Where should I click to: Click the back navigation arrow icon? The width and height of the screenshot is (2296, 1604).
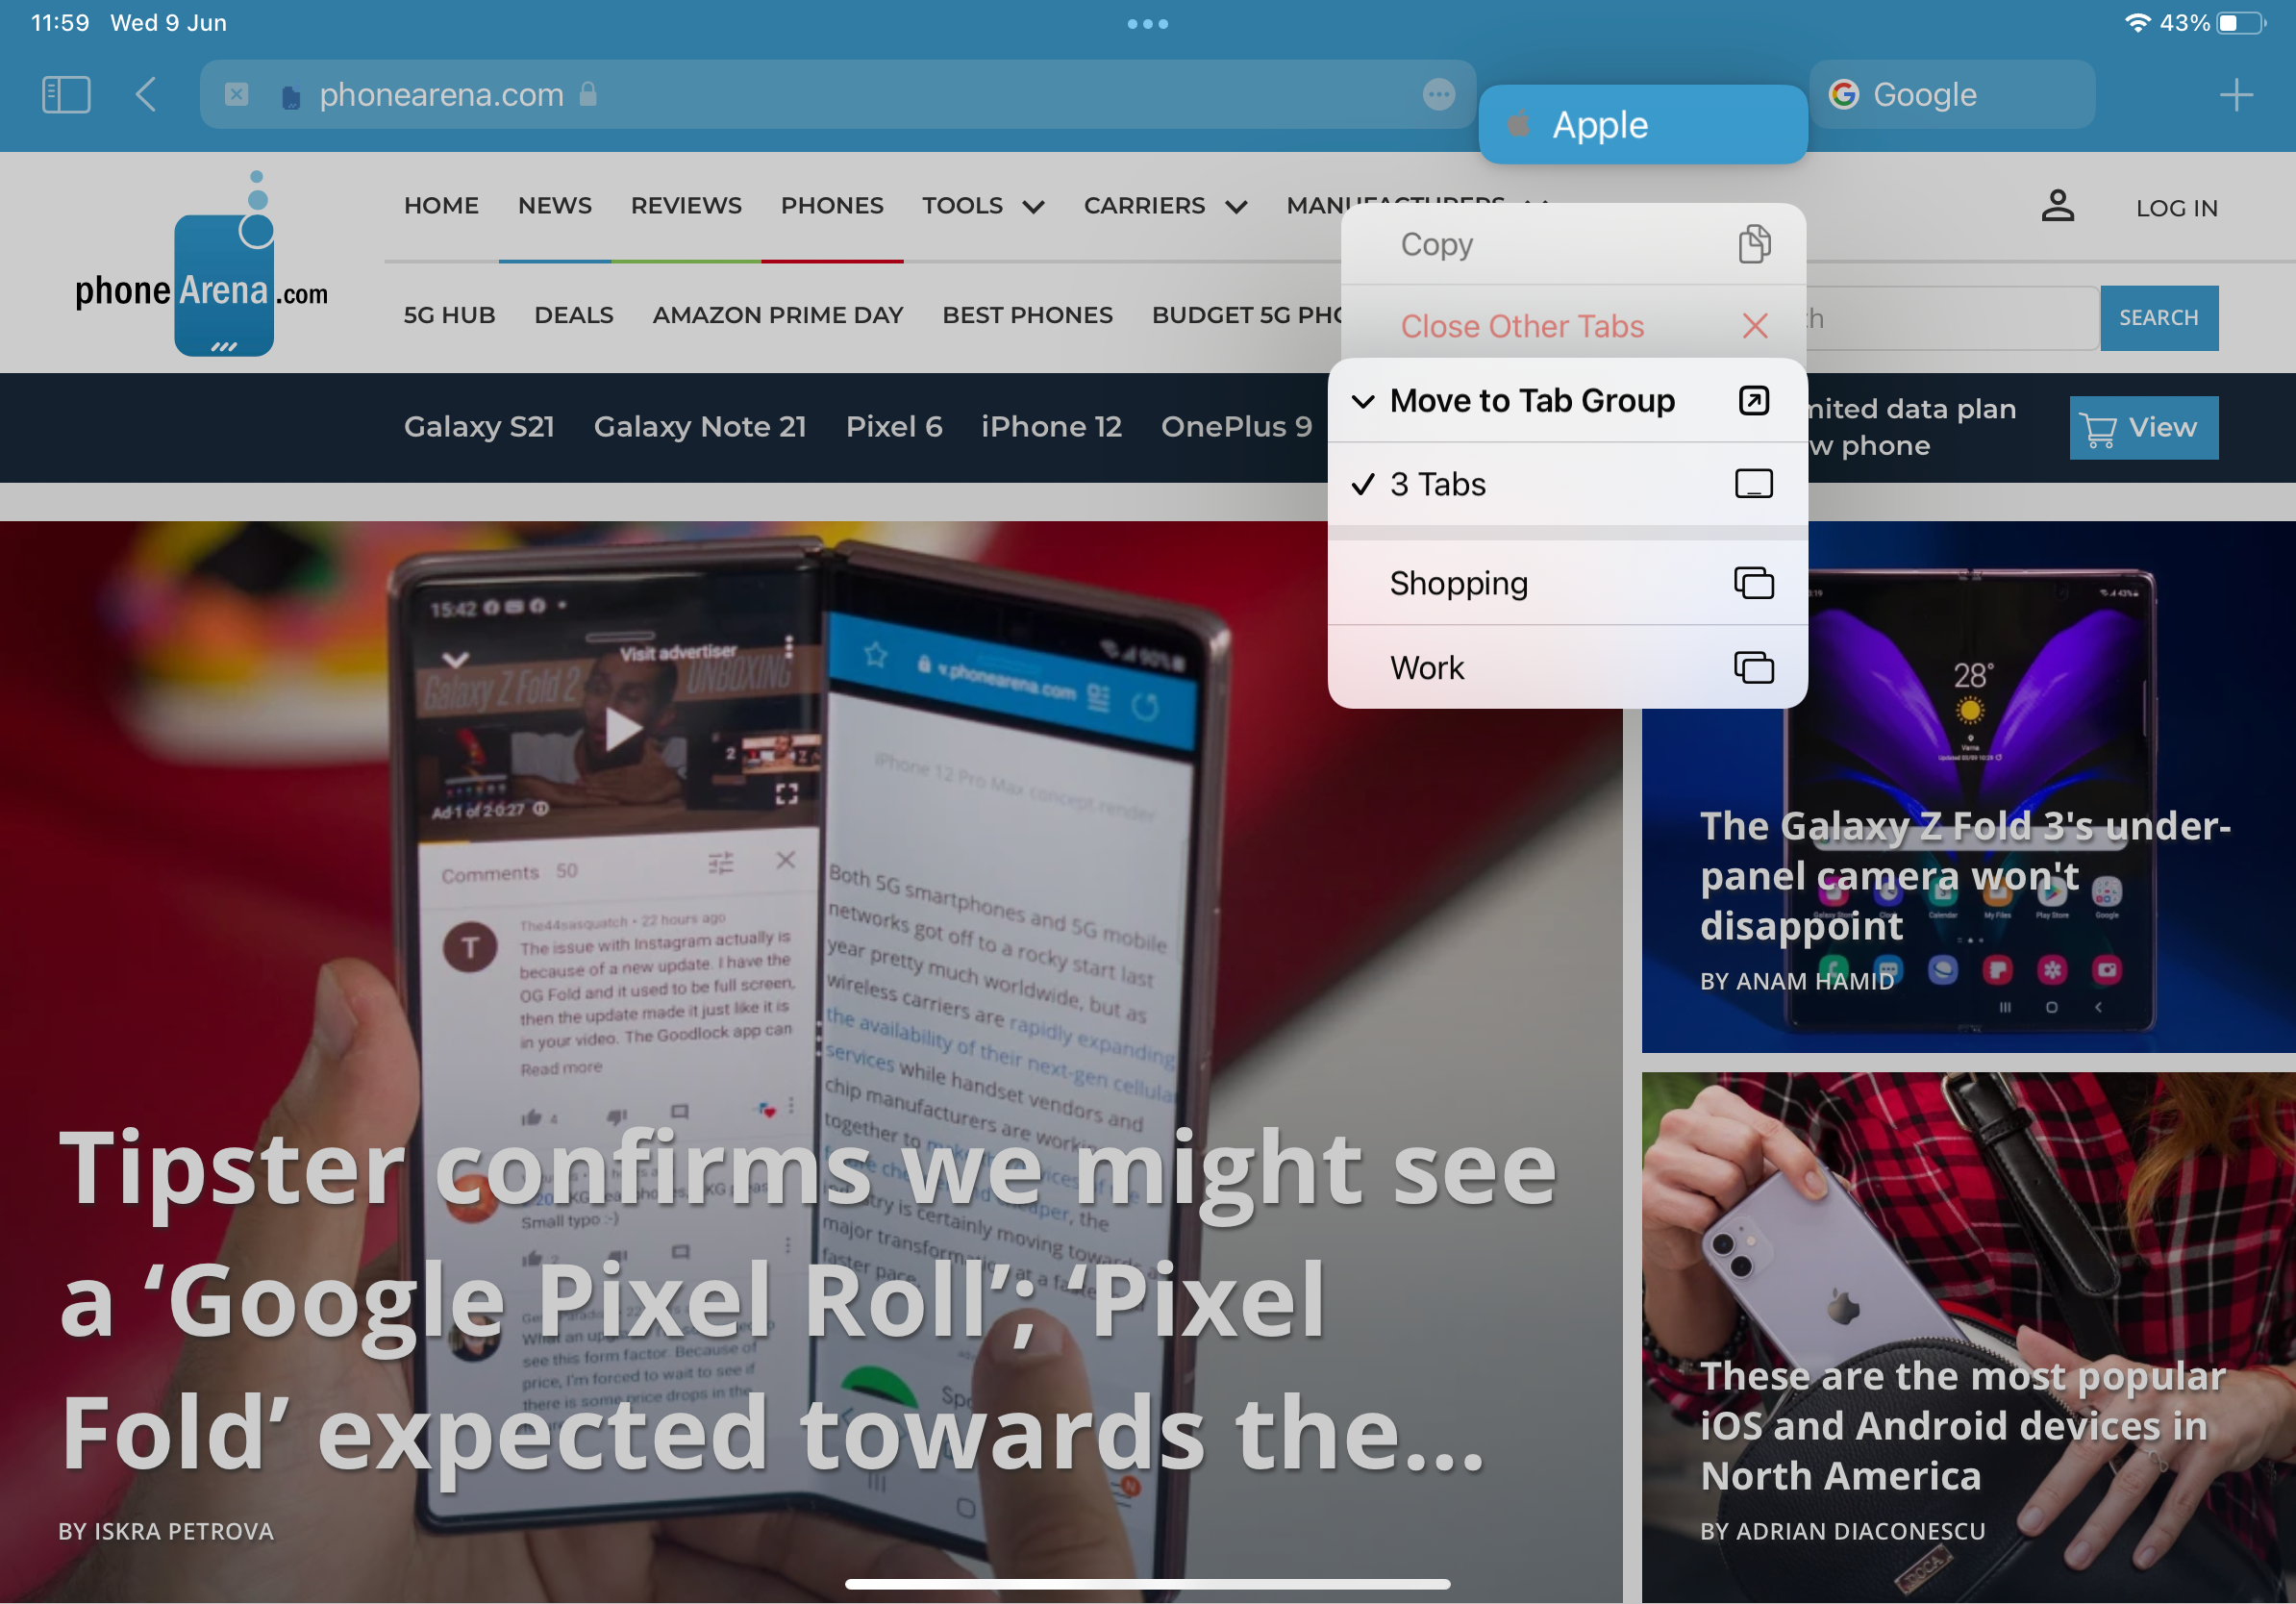tap(148, 94)
